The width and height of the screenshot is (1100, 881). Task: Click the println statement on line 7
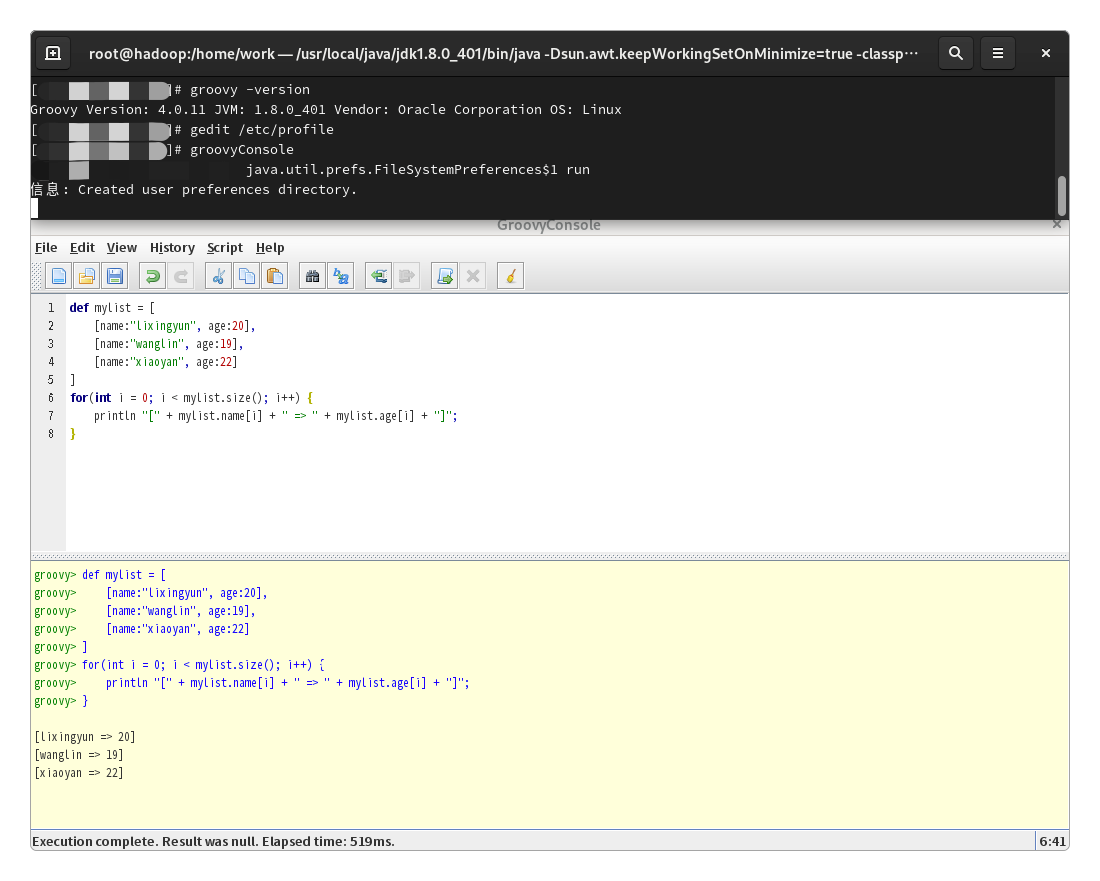276,416
